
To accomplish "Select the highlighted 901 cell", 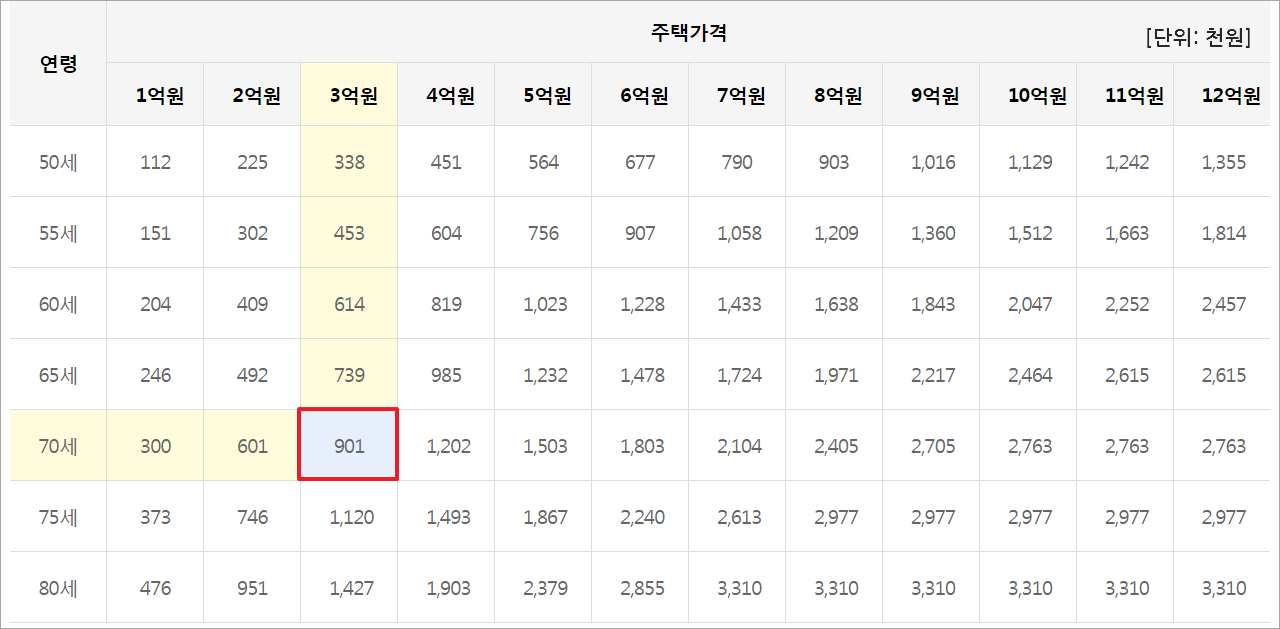I will tap(348, 444).
